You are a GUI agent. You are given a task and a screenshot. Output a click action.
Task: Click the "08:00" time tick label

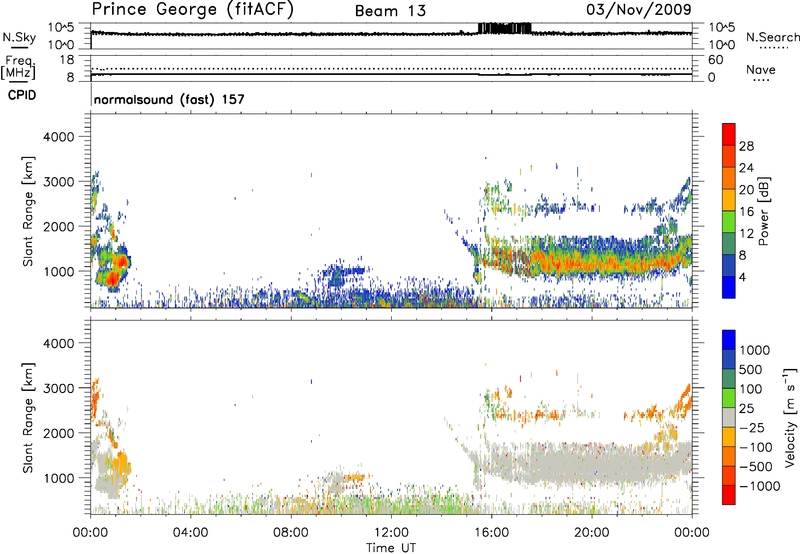290,533
